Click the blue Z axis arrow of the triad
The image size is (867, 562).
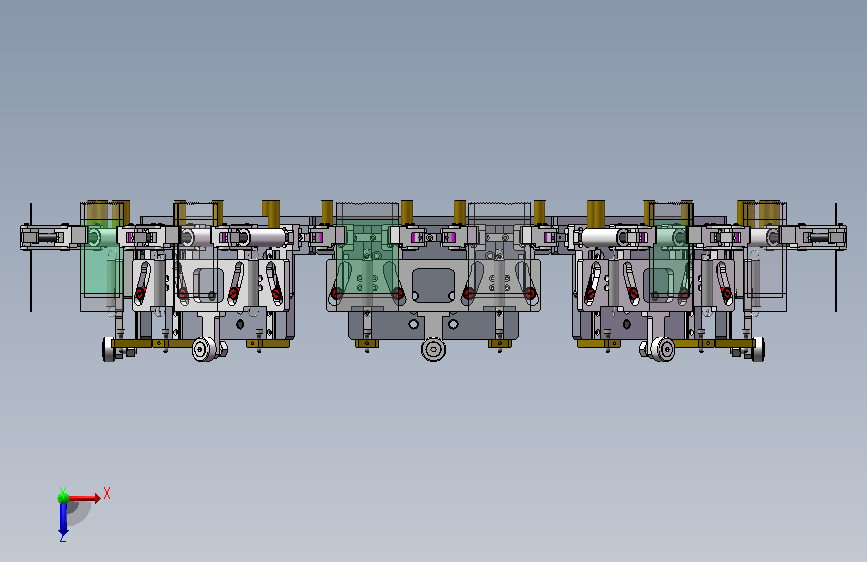[x=63, y=521]
